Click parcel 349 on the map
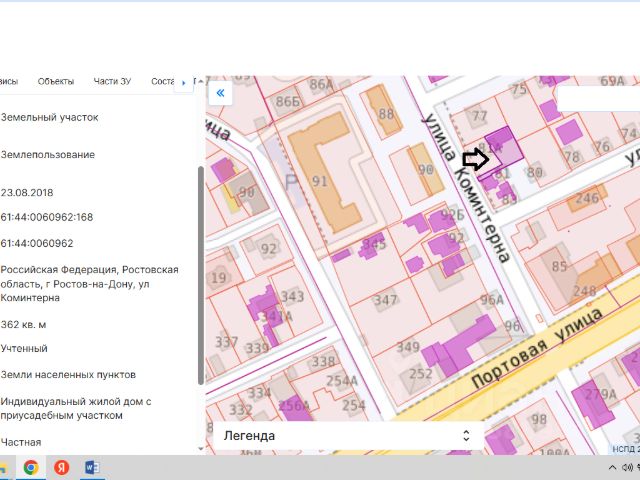640x480 pixels. coord(408,347)
